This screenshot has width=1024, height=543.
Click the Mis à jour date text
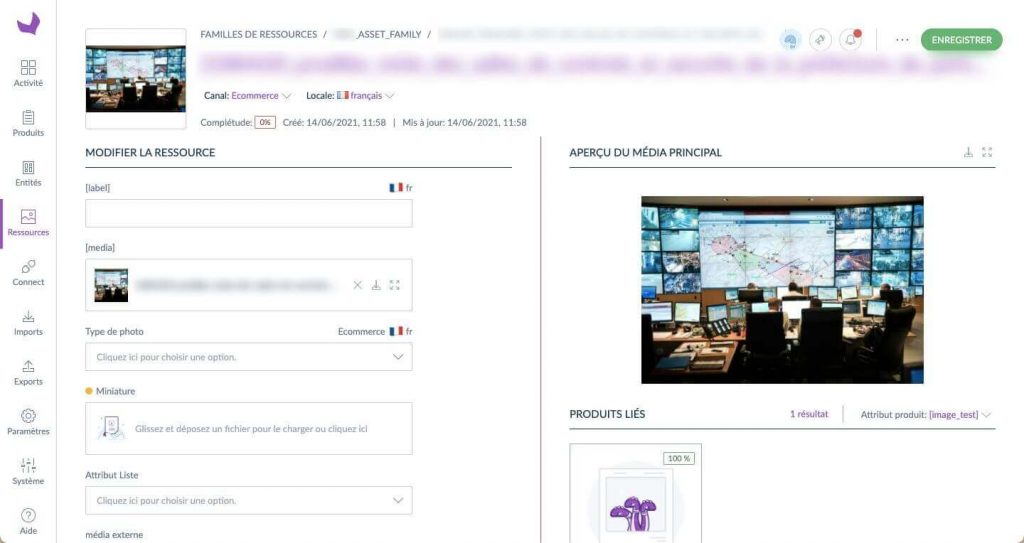point(464,122)
